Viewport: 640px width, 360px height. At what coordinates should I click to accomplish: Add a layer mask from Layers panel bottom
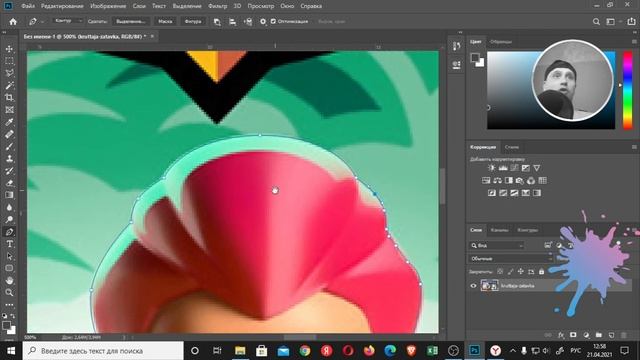point(573,335)
